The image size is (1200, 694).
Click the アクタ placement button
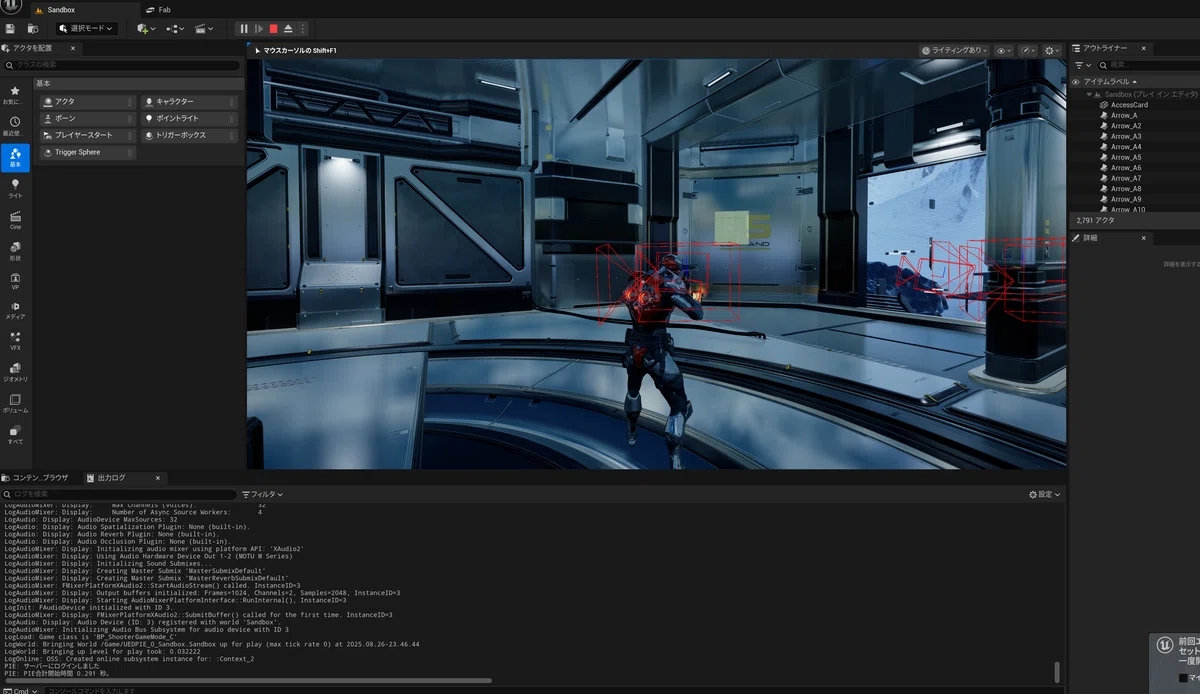(x=87, y=102)
